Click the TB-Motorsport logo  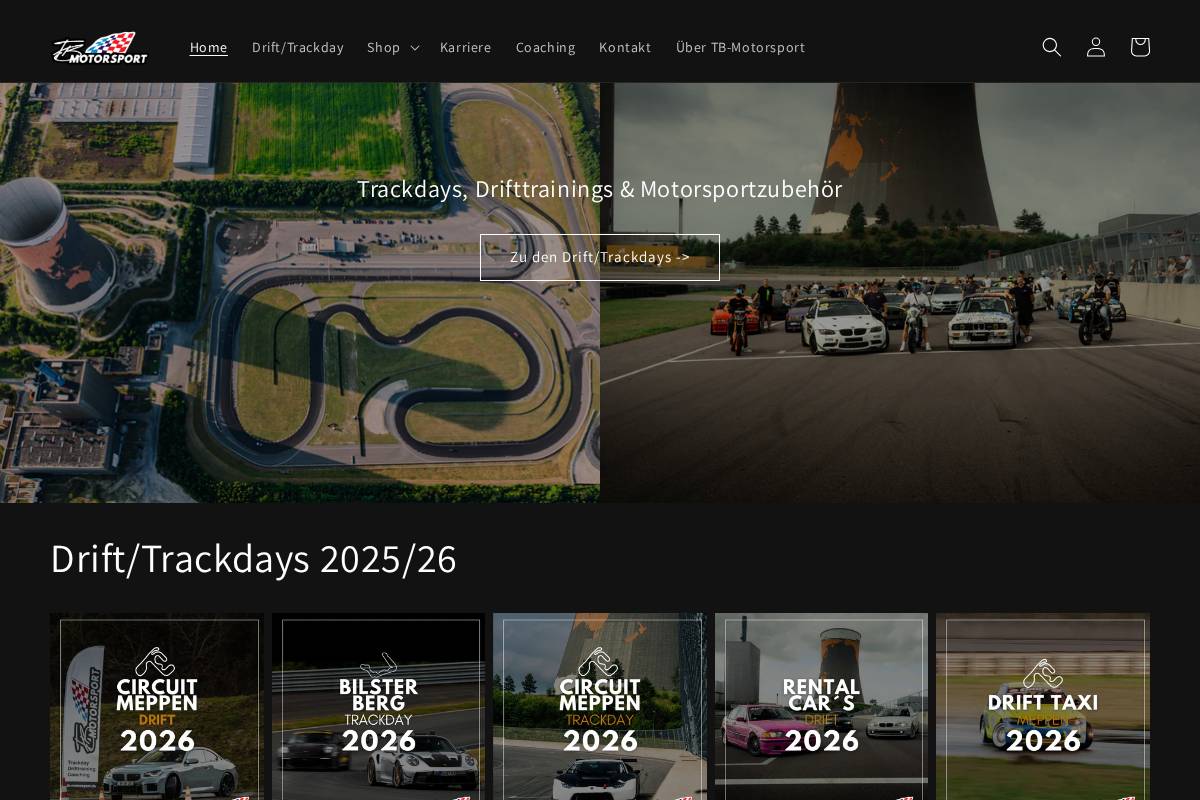[99, 47]
